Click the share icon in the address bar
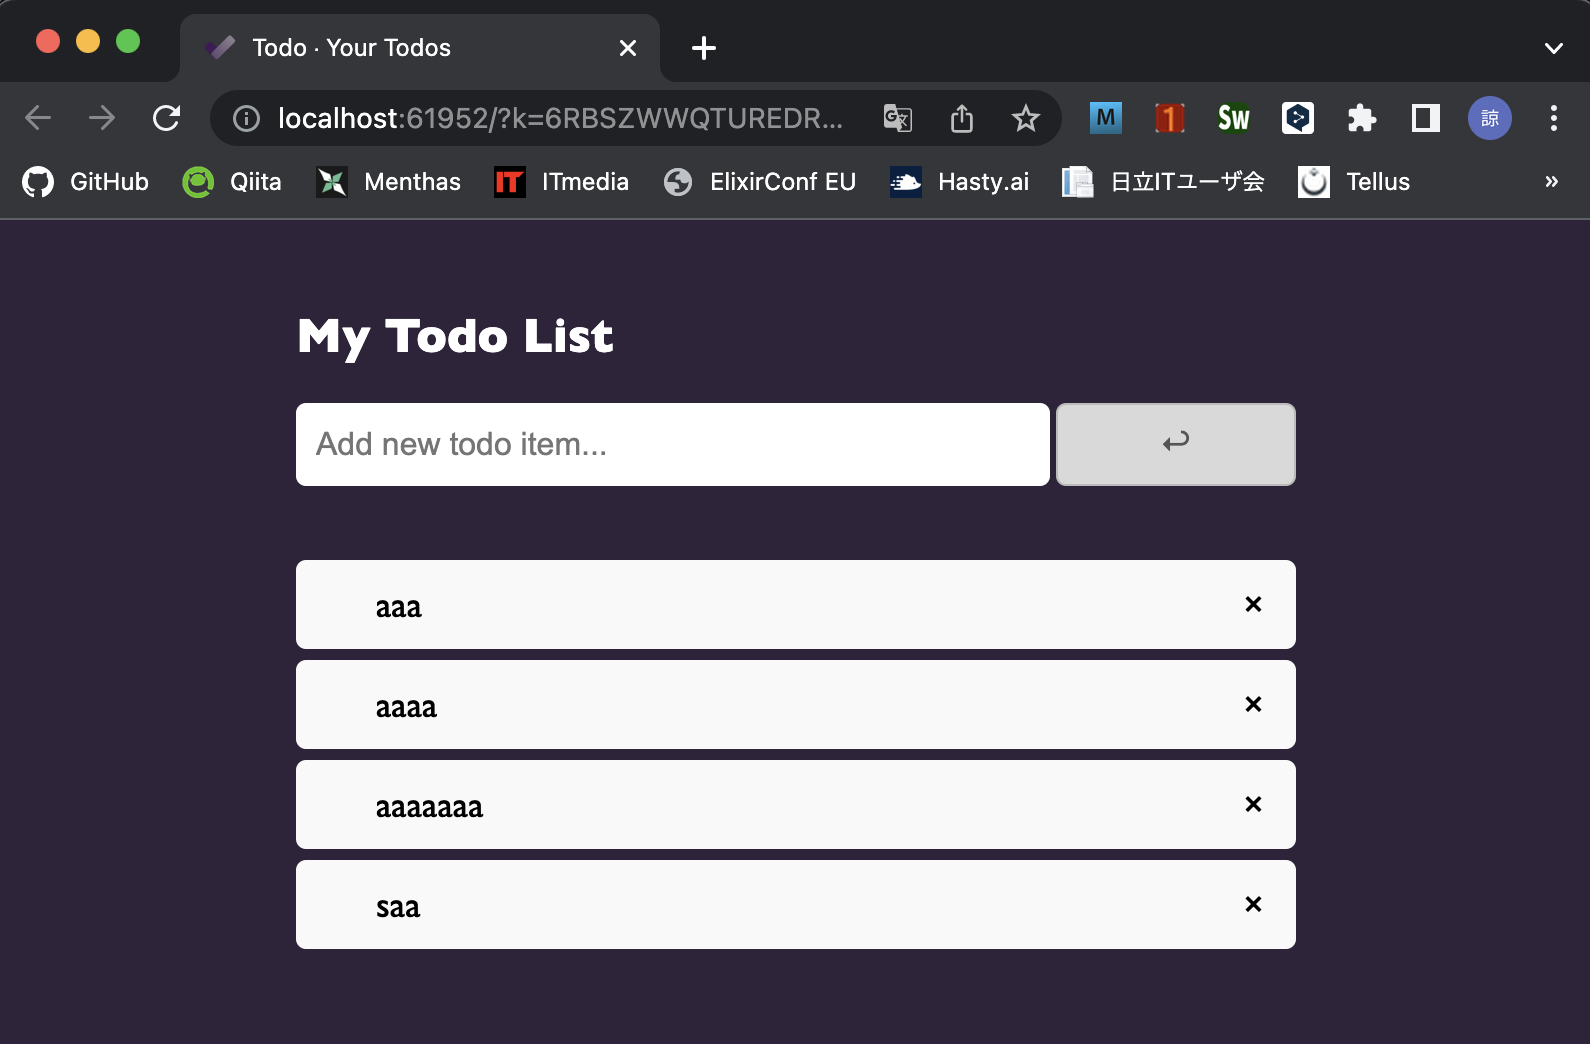Screen dimensions: 1590x1044 [x=961, y=118]
